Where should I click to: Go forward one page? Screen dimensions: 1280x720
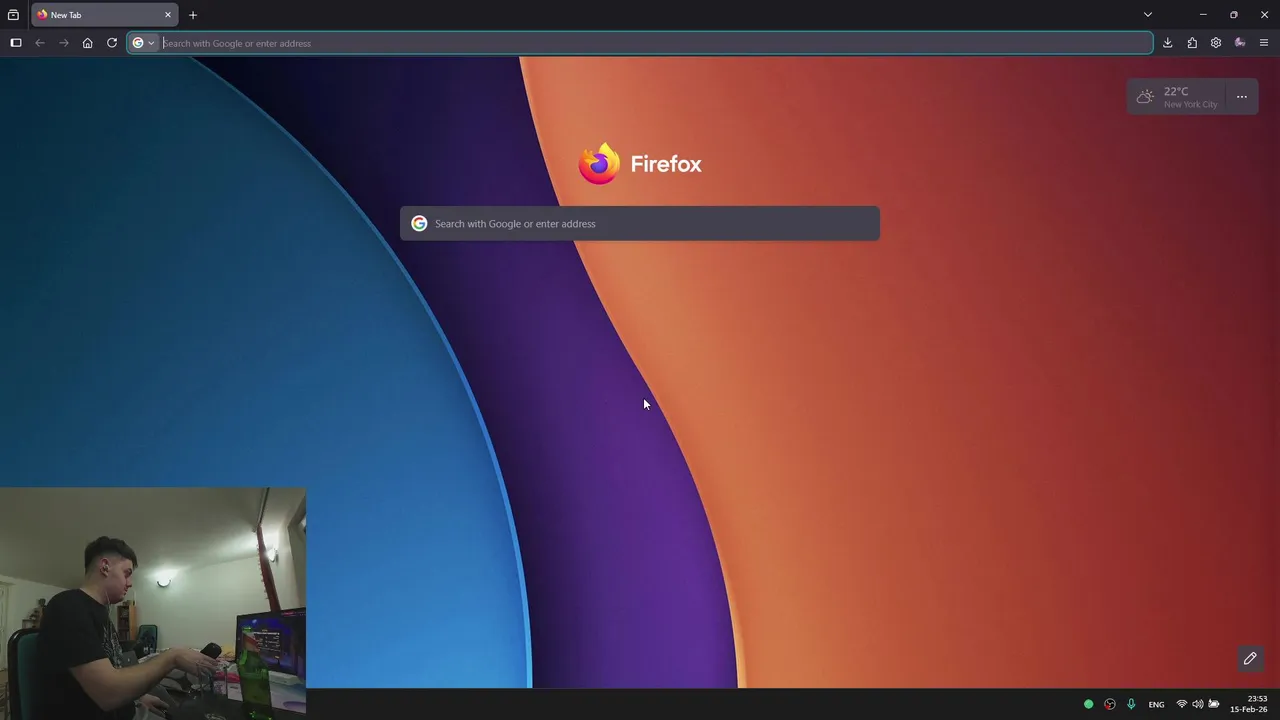click(64, 43)
